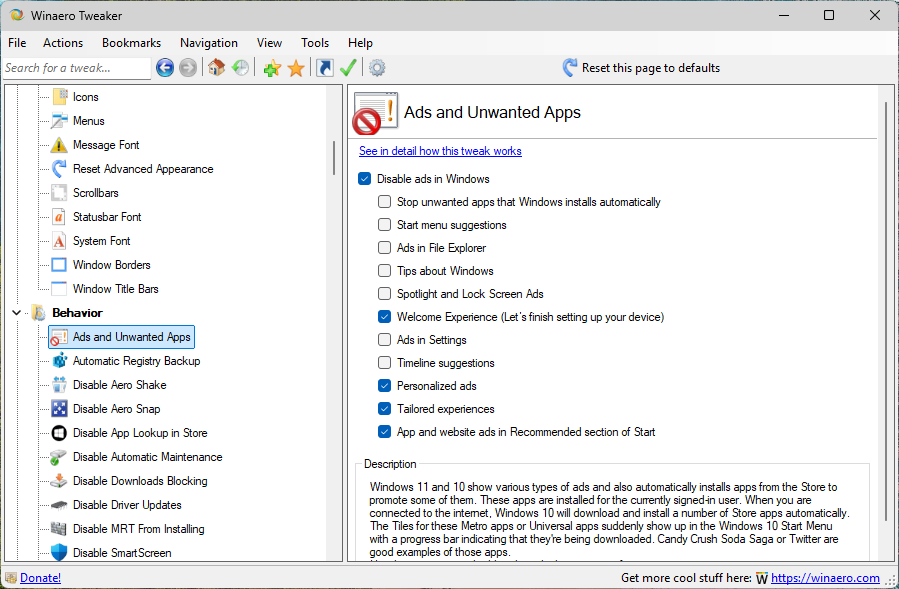Check Timeline suggestions box
The height and width of the screenshot is (589, 899).
[x=384, y=362]
